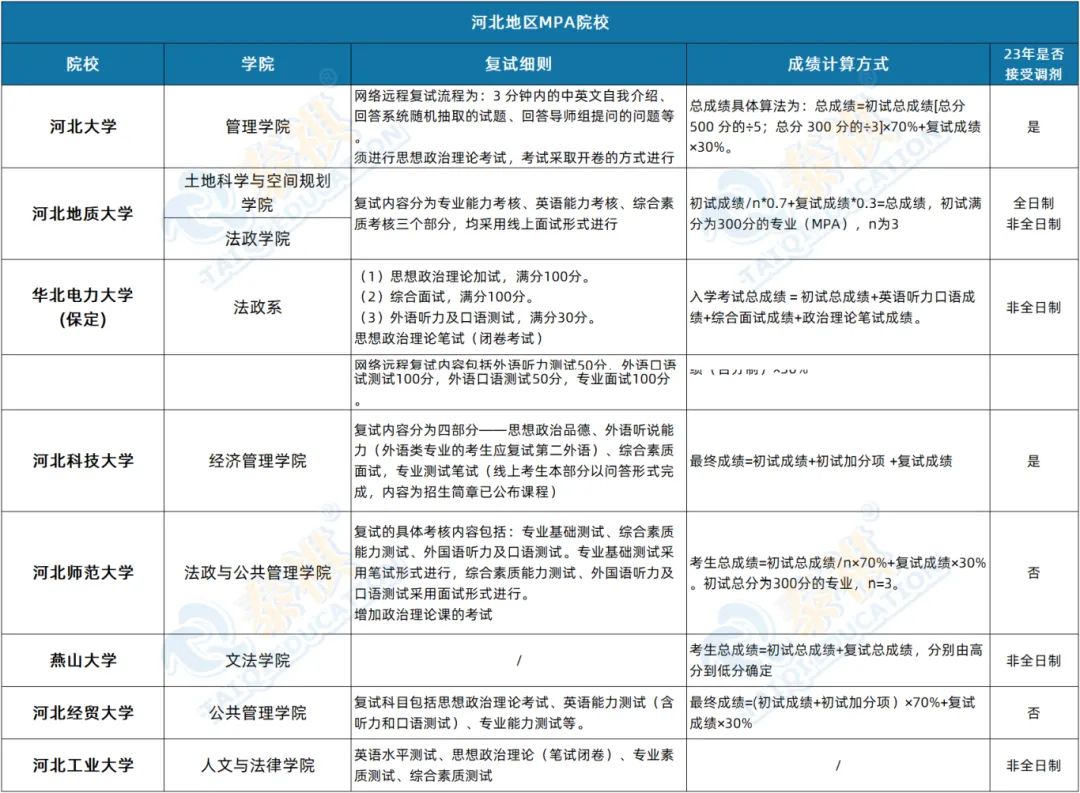Click the 土地科学与空间规划学院 cell
Viewport: 1080px width, 793px height.
(258, 192)
